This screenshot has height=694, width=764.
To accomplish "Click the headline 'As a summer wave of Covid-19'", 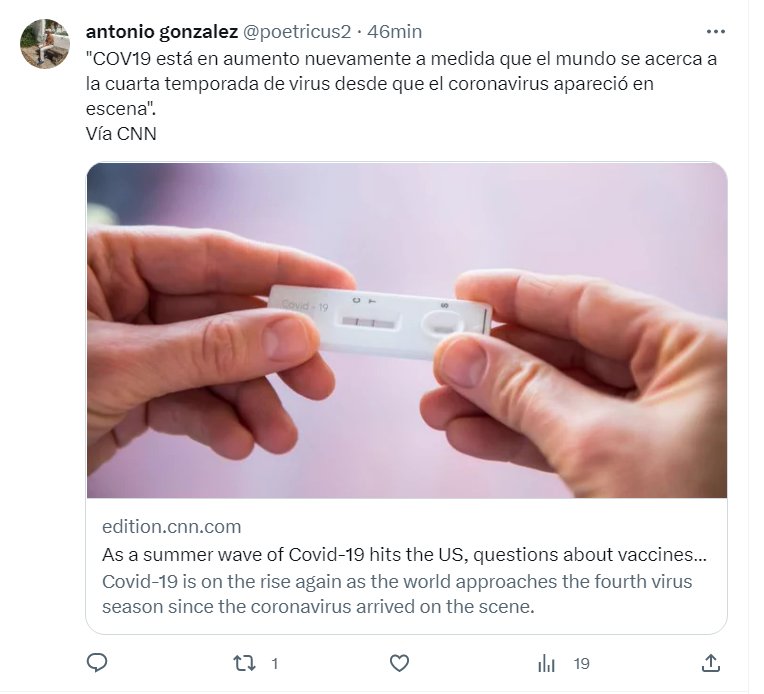I will coord(404,555).
